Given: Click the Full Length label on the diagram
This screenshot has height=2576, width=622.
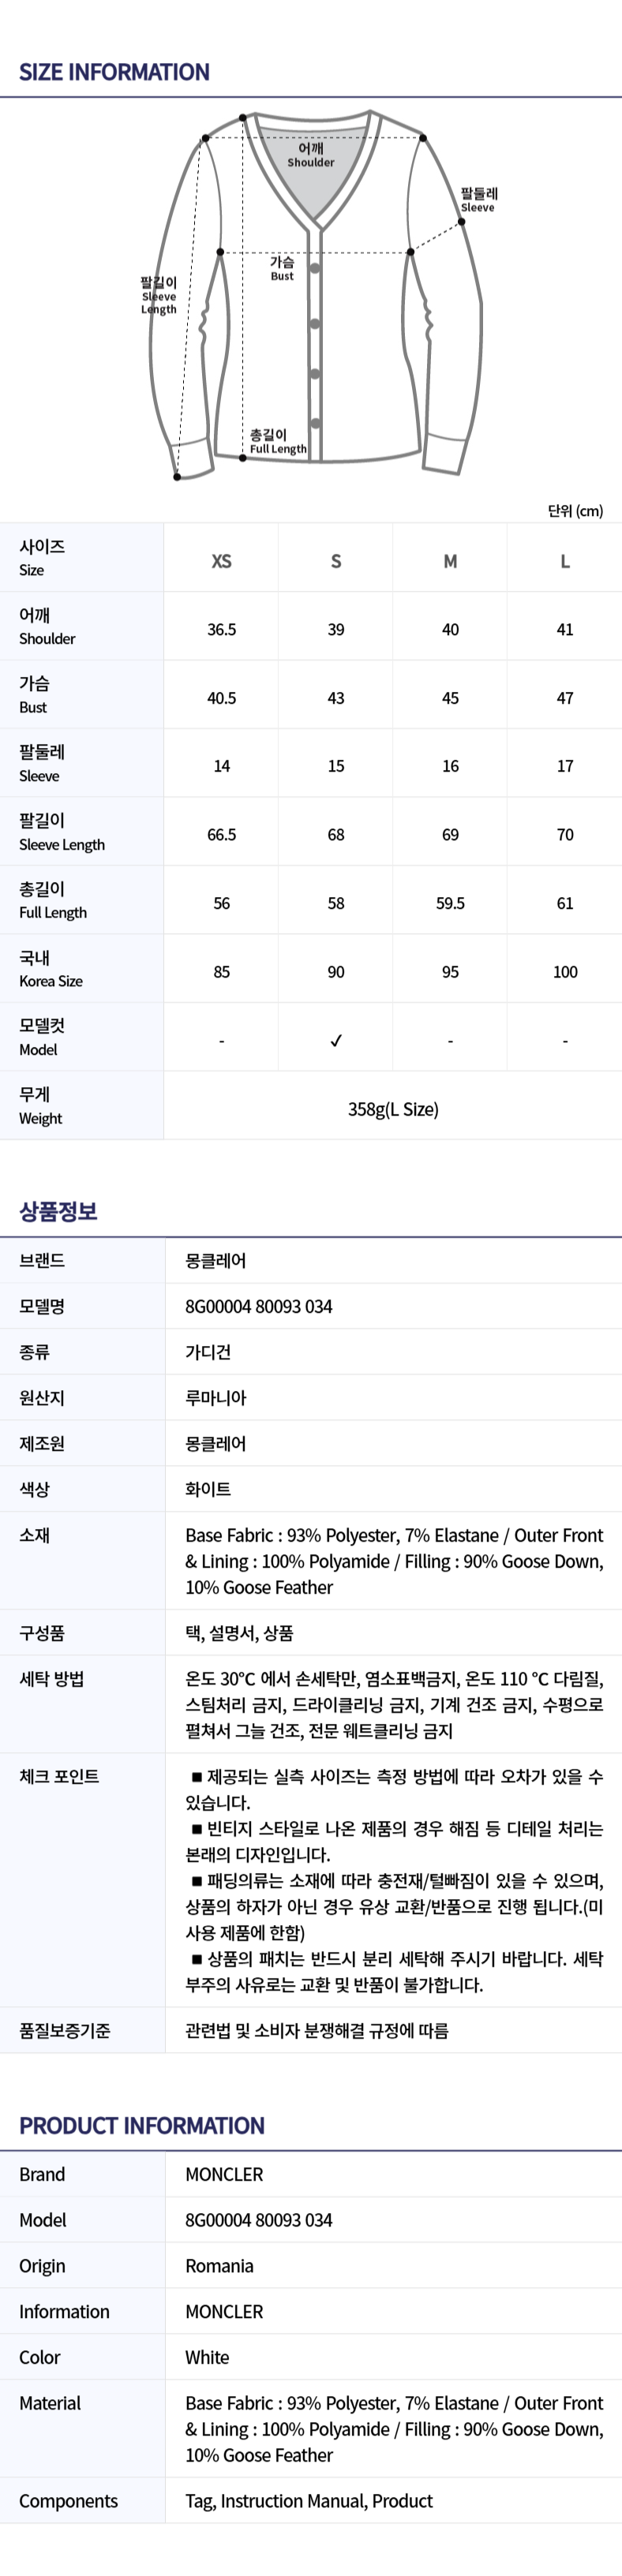Looking at the screenshot, I should point(278,442).
